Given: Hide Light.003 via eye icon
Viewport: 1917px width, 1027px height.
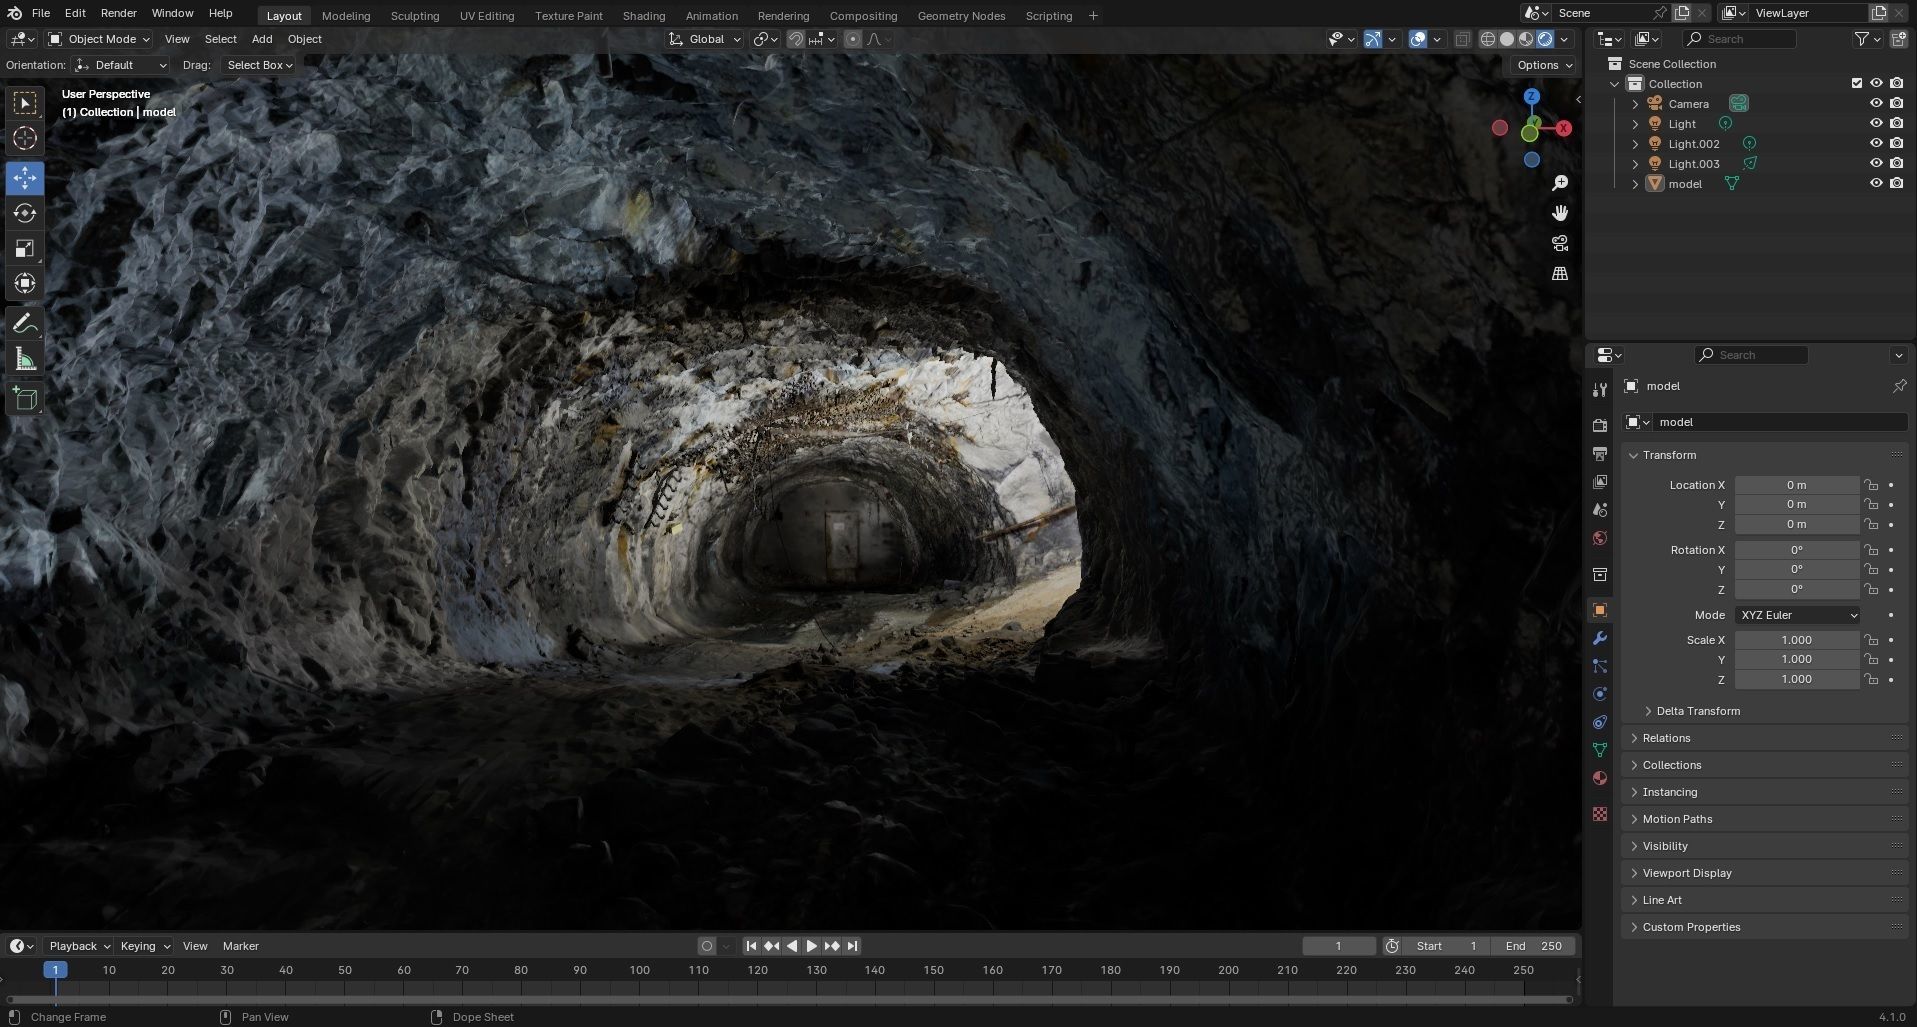Looking at the screenshot, I should pyautogui.click(x=1876, y=163).
